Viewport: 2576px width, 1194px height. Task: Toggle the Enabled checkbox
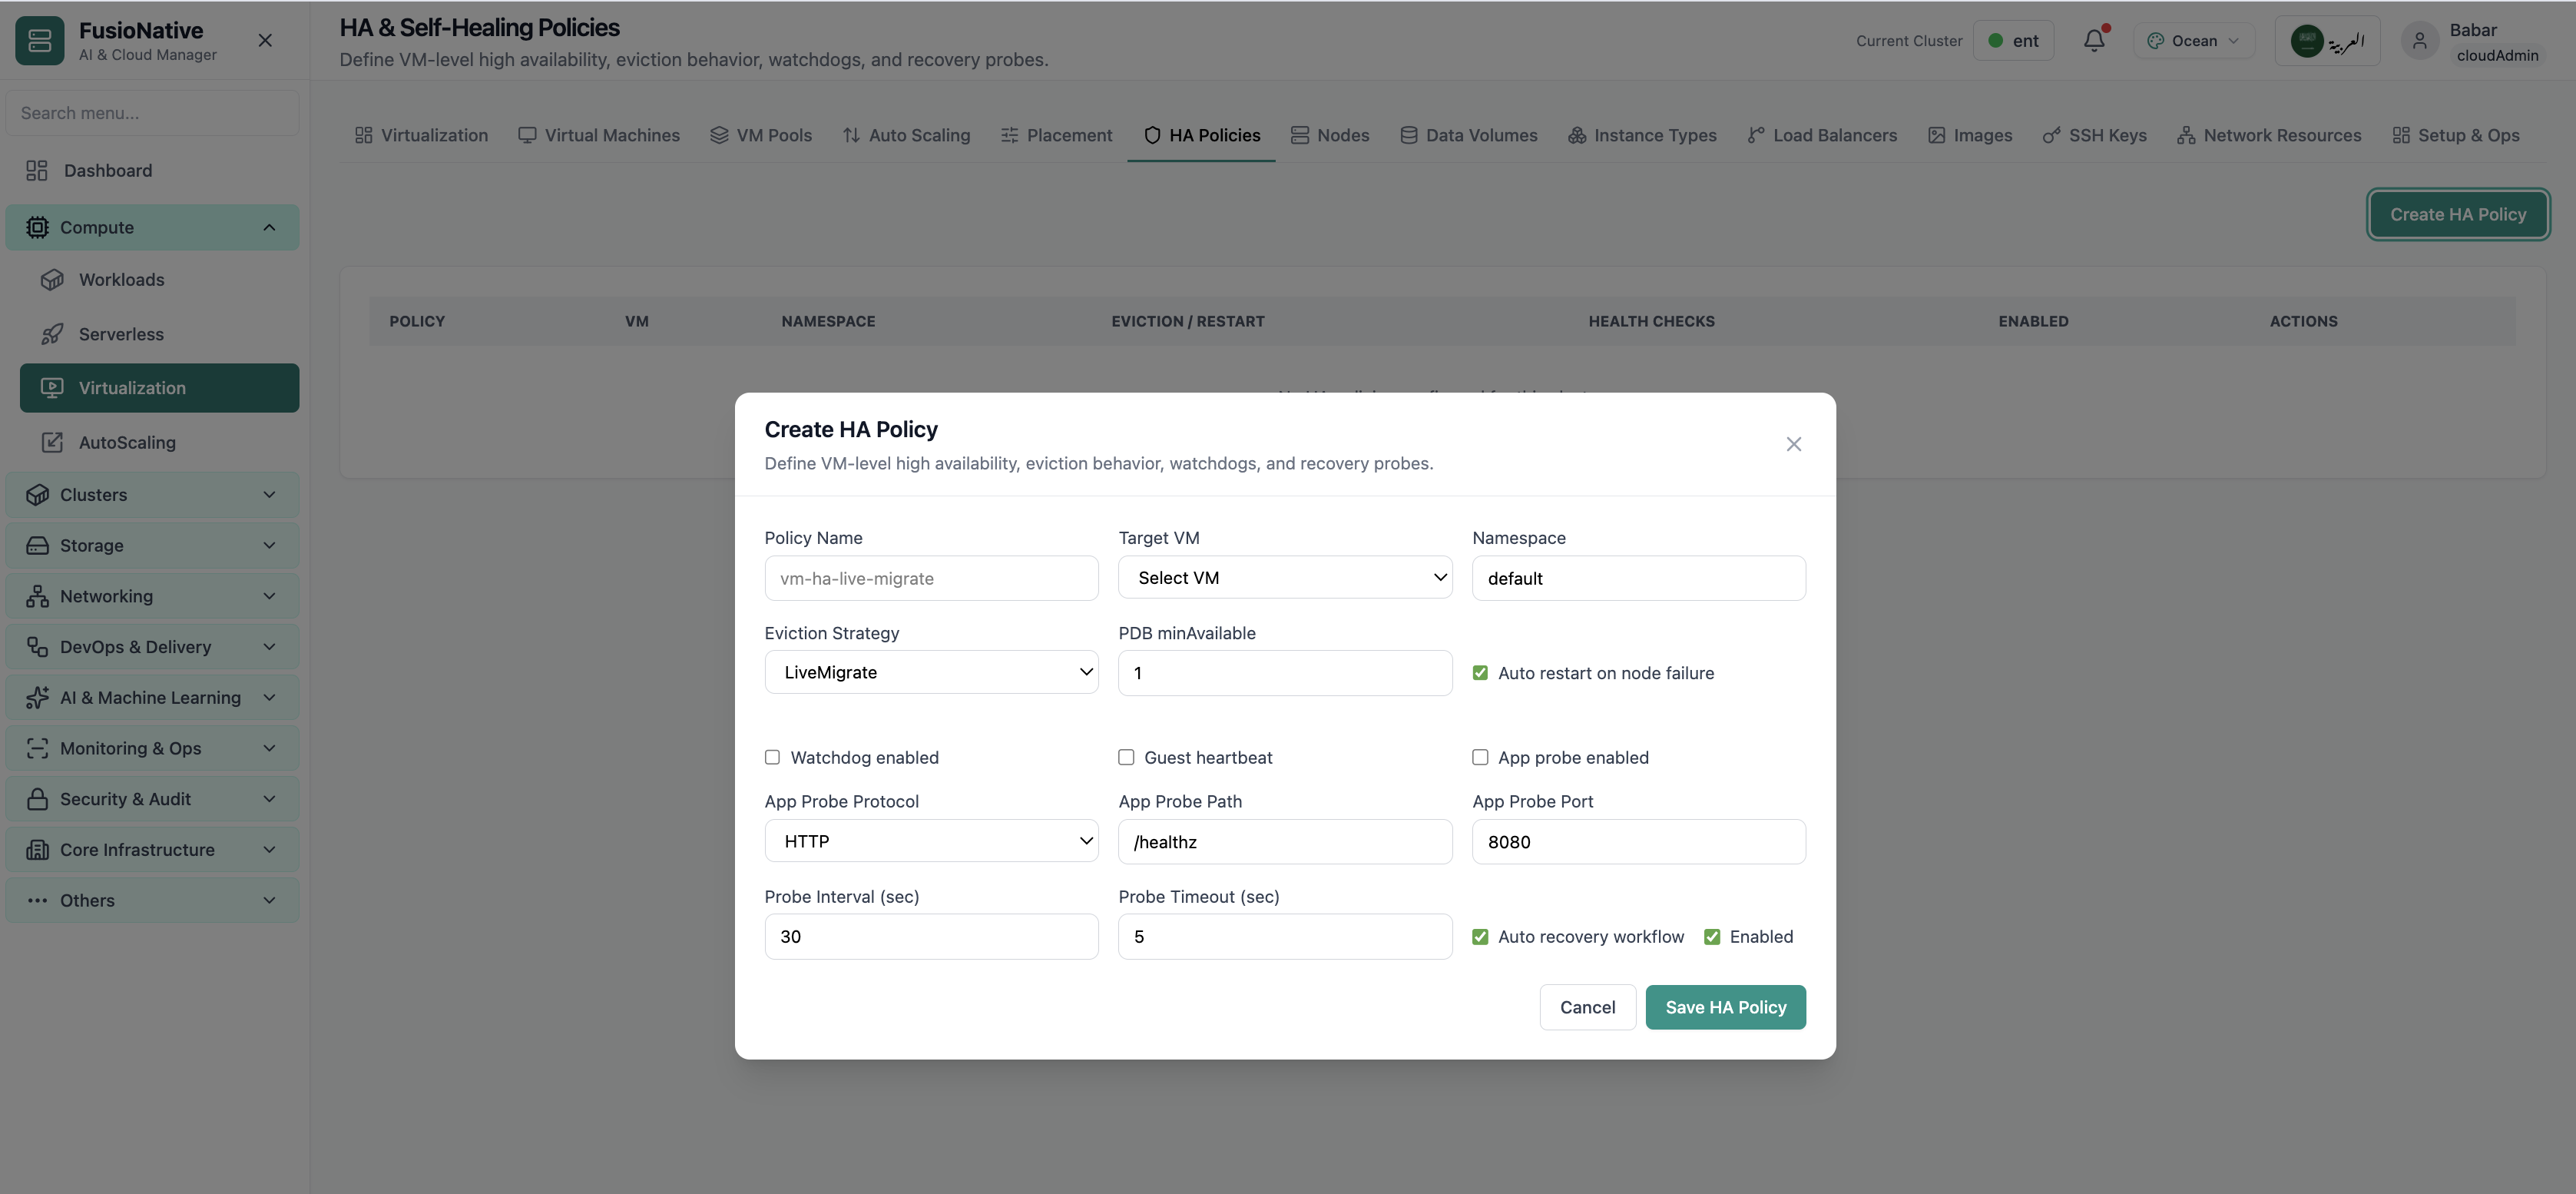point(1712,937)
